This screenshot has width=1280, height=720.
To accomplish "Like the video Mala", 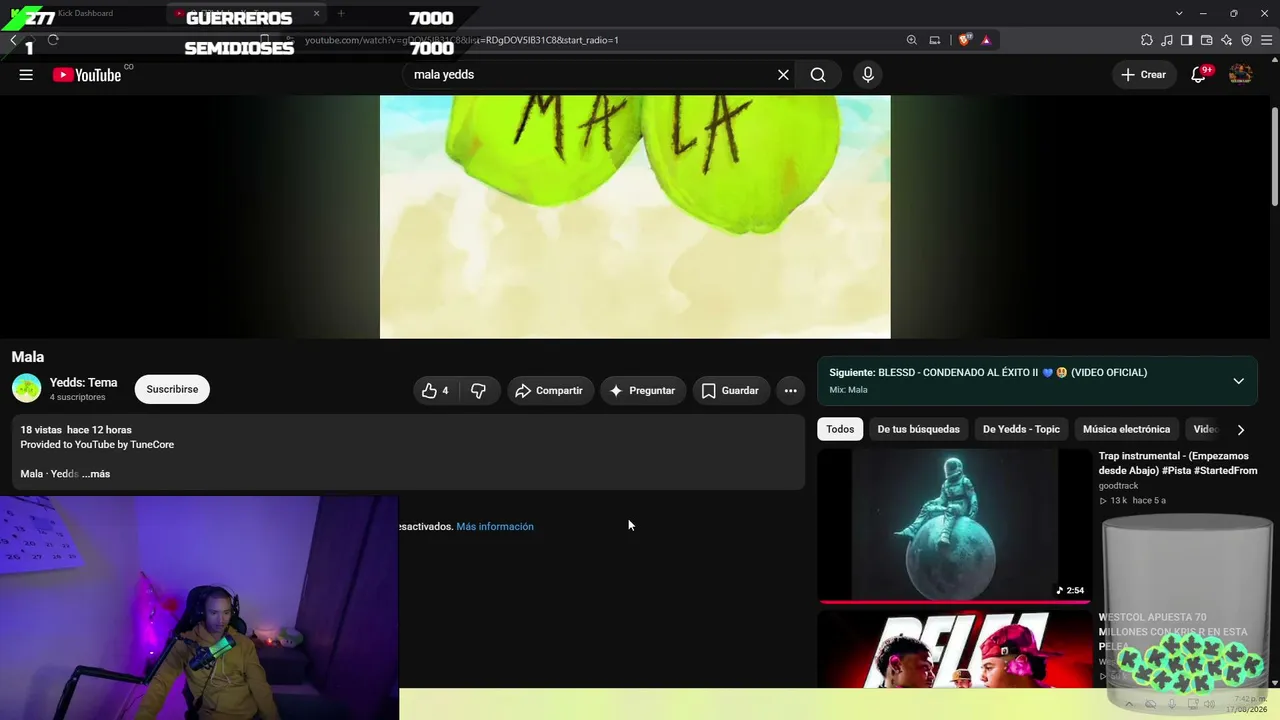I will (435, 391).
